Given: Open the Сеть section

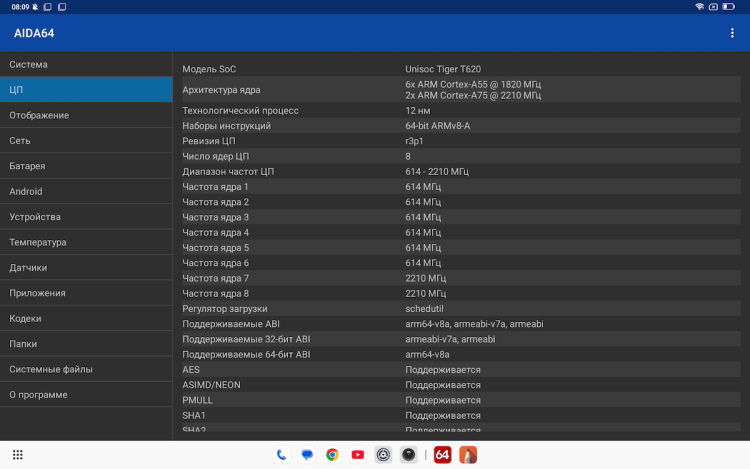Looking at the screenshot, I should click(86, 140).
